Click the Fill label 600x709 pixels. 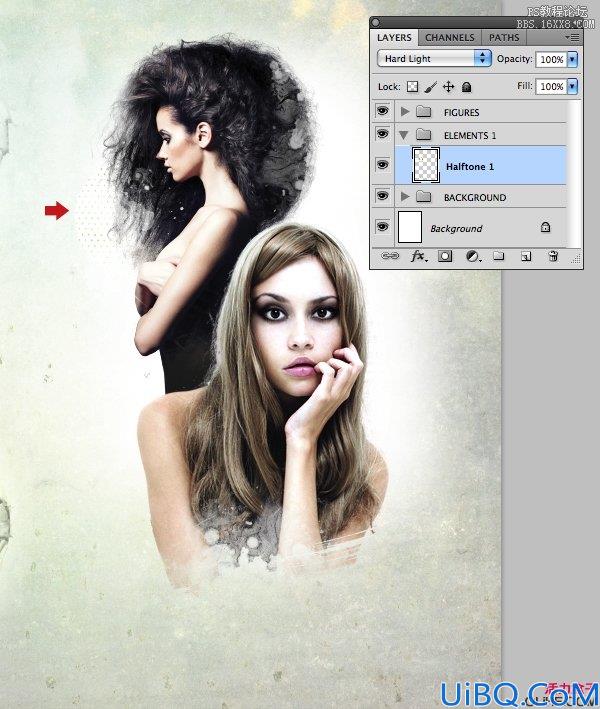tap(524, 85)
